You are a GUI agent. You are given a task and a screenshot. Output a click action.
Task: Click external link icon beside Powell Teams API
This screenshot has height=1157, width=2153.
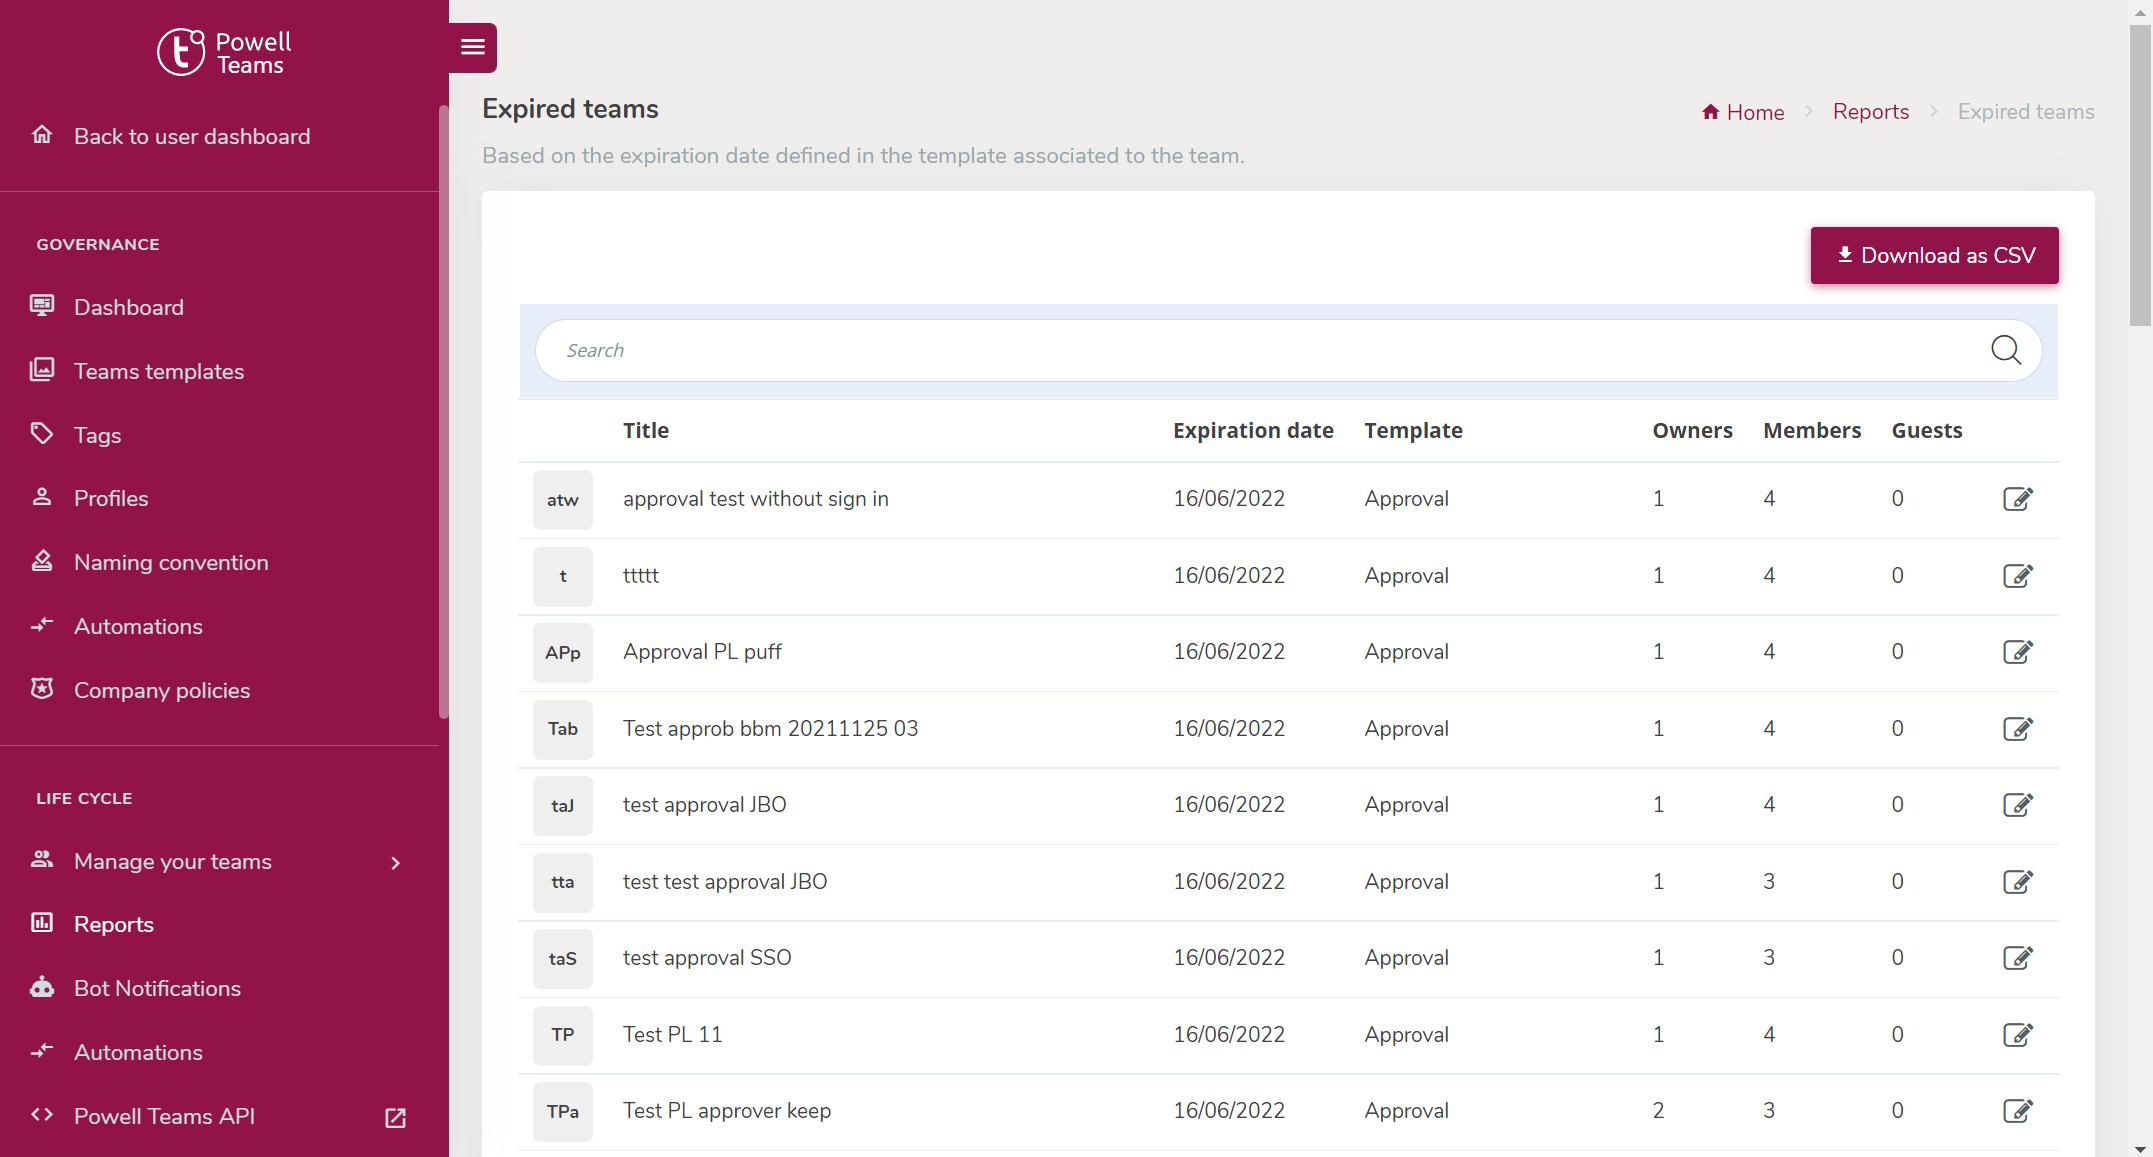(396, 1118)
